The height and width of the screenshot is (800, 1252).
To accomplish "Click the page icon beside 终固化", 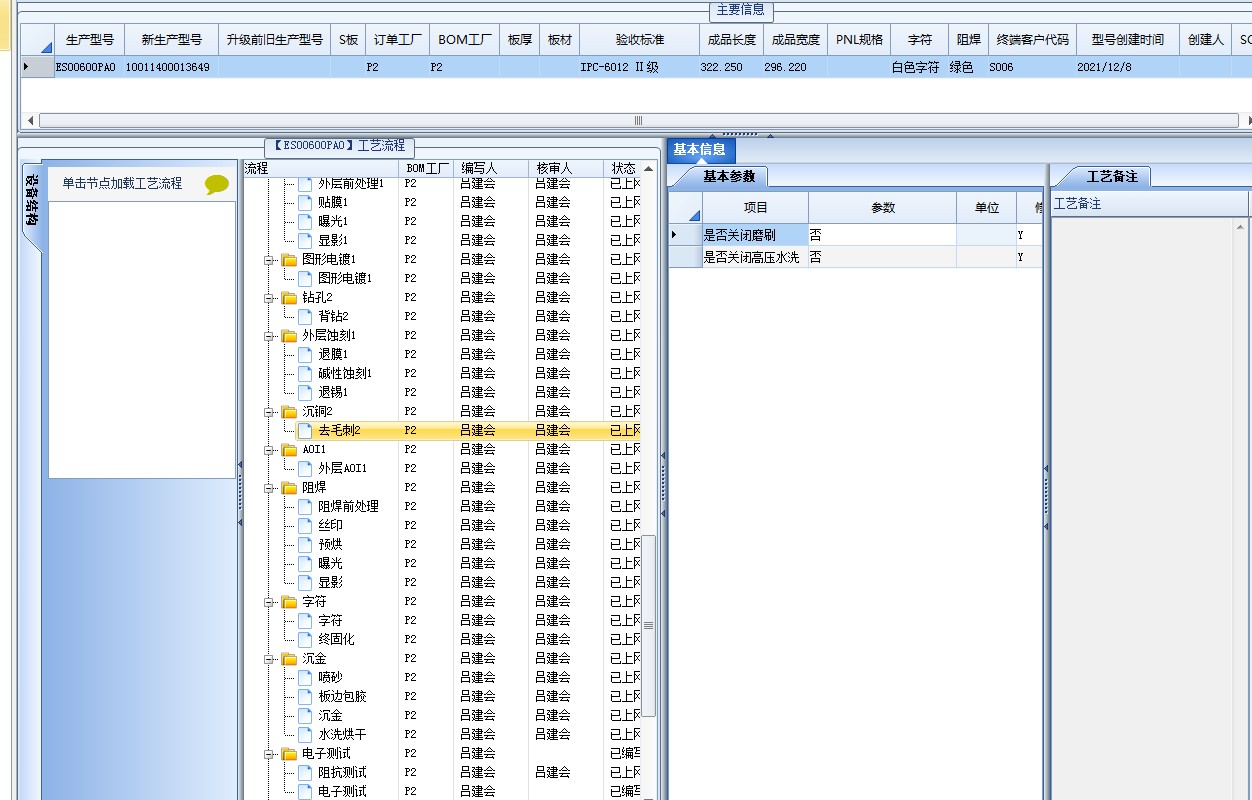I will point(305,639).
